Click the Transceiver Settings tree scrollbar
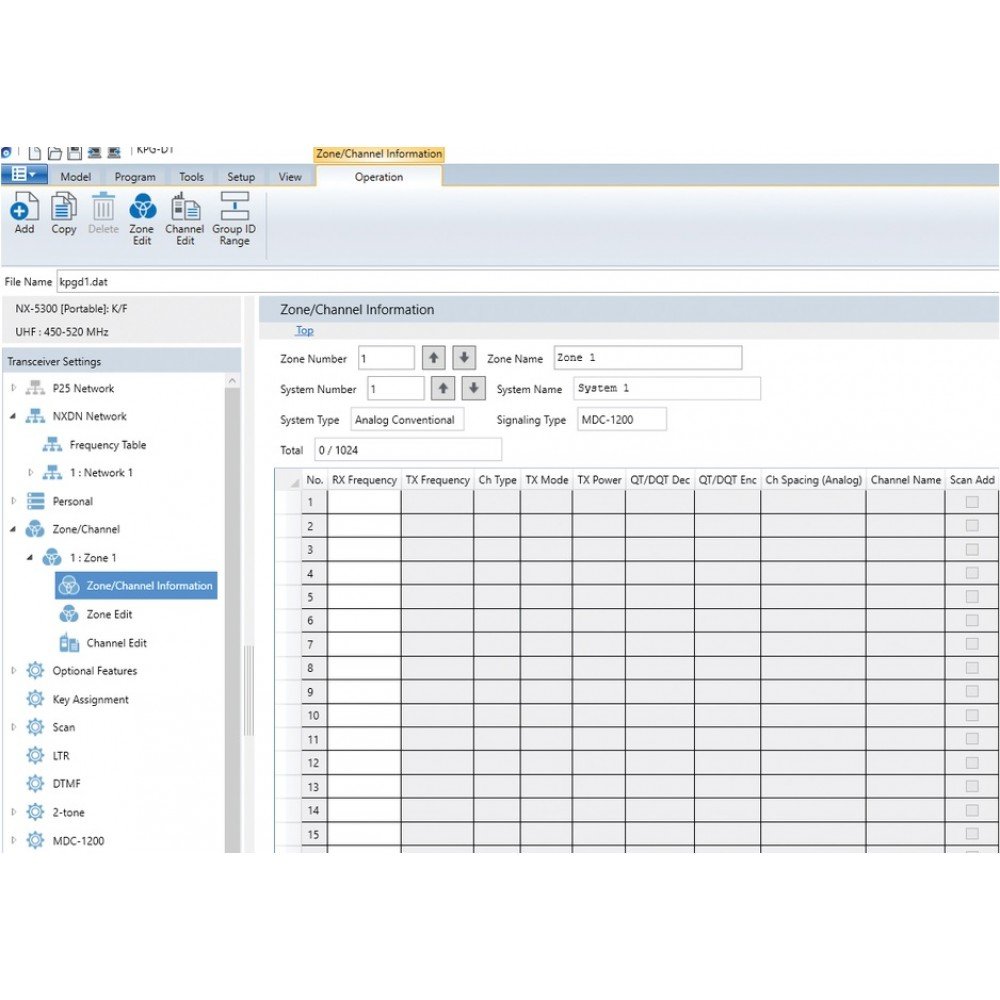 pyautogui.click(x=232, y=600)
